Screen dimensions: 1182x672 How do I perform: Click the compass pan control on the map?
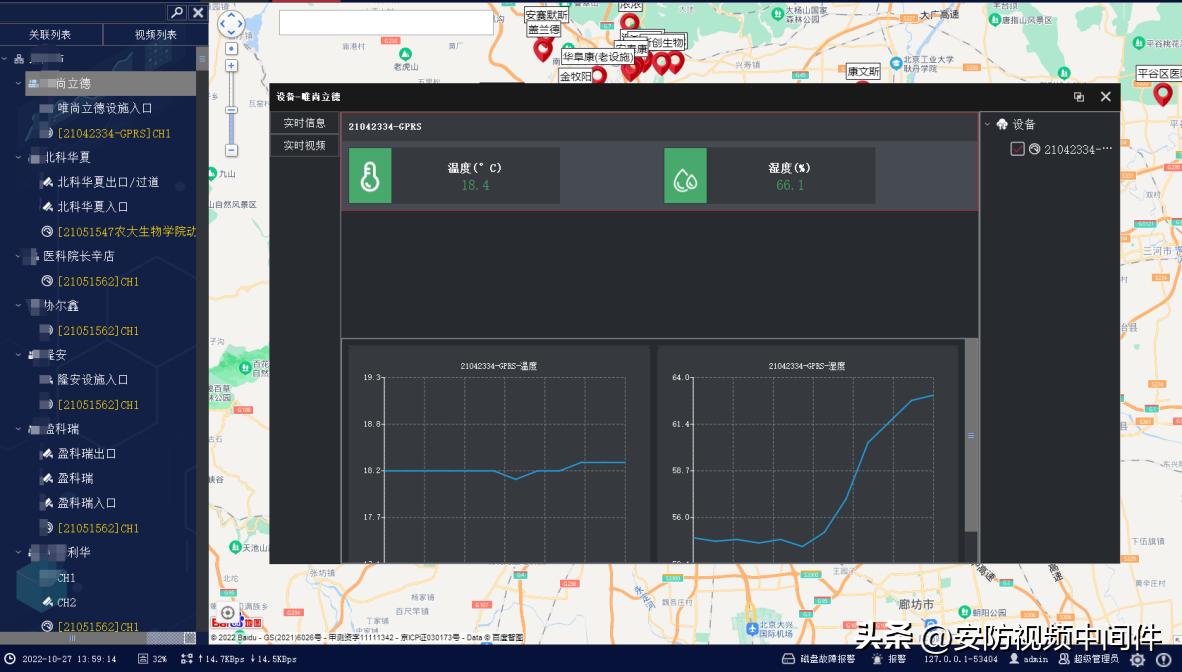pyautogui.click(x=230, y=23)
